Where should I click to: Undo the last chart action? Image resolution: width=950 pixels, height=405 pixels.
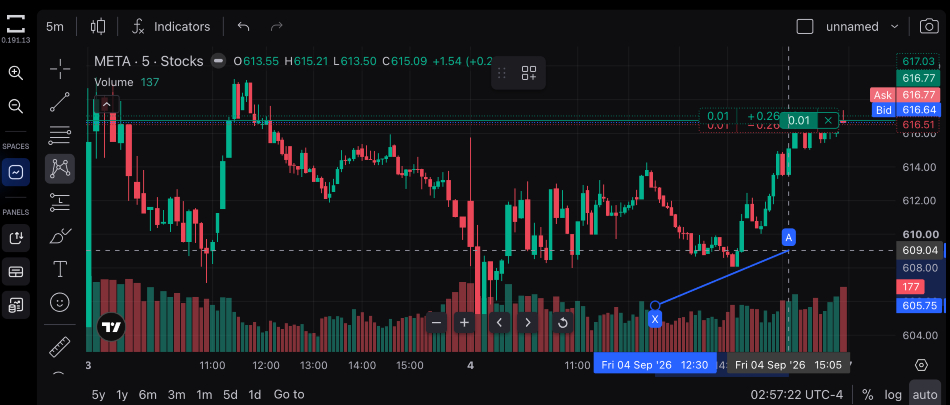244,27
